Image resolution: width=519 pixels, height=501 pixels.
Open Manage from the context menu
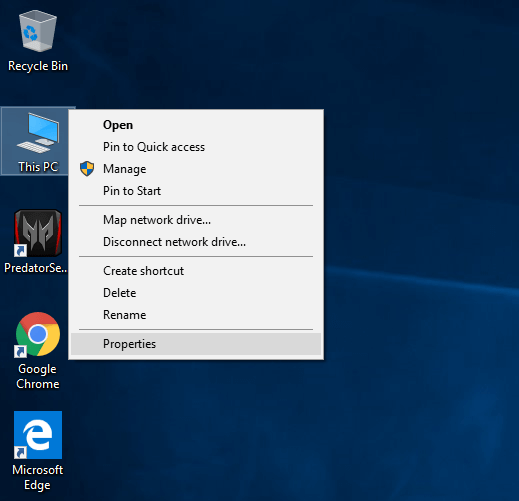point(196,169)
